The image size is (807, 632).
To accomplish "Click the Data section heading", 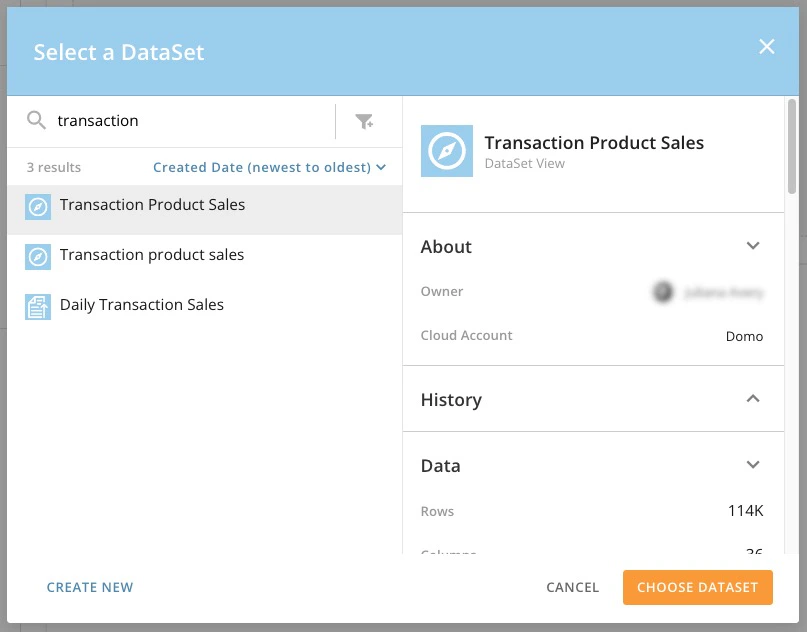I will pyautogui.click(x=441, y=466).
